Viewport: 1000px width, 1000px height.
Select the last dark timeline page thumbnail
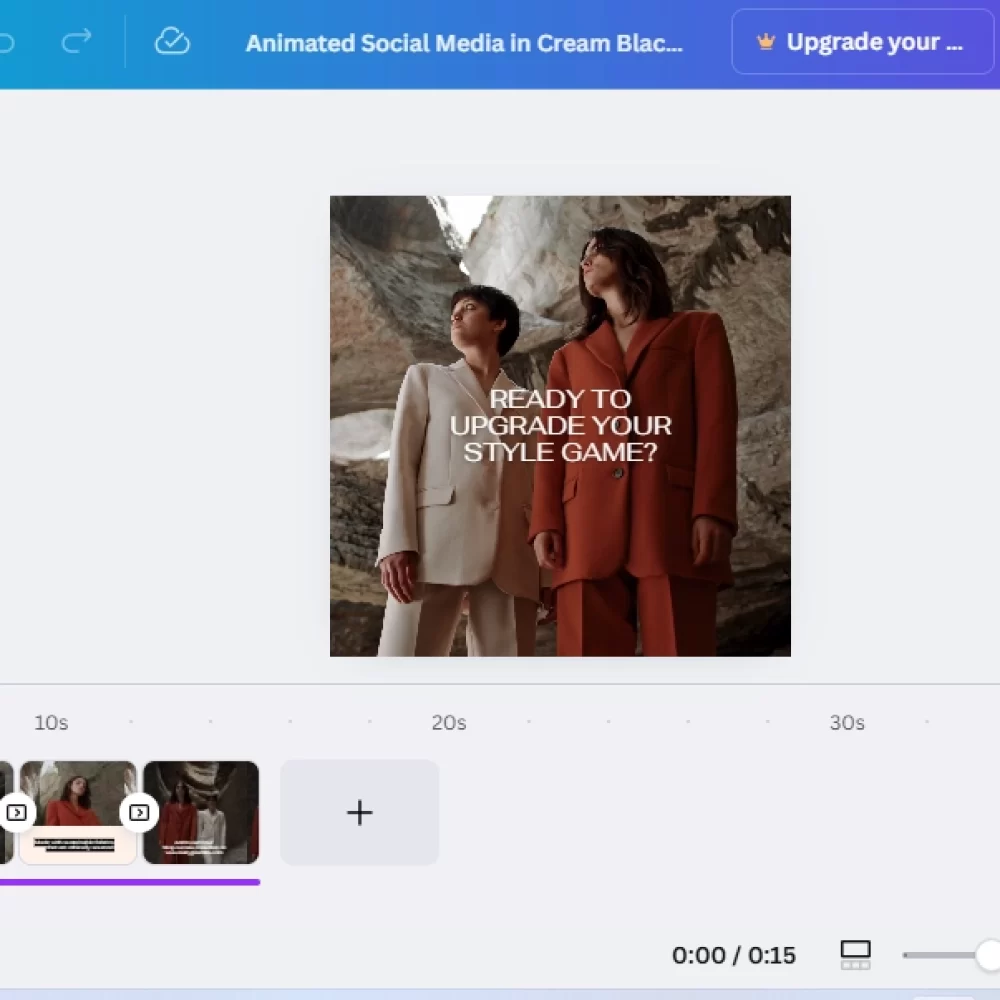pyautogui.click(x=201, y=812)
